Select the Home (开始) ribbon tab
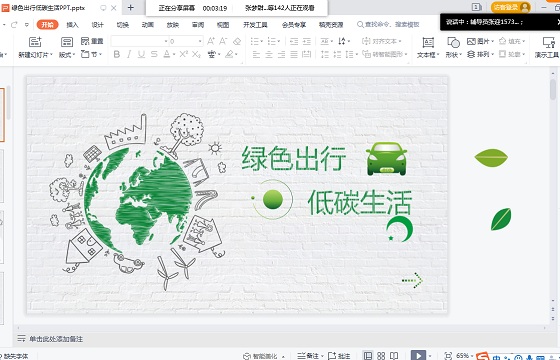The height and width of the screenshot is (360, 560). pyautogui.click(x=47, y=25)
